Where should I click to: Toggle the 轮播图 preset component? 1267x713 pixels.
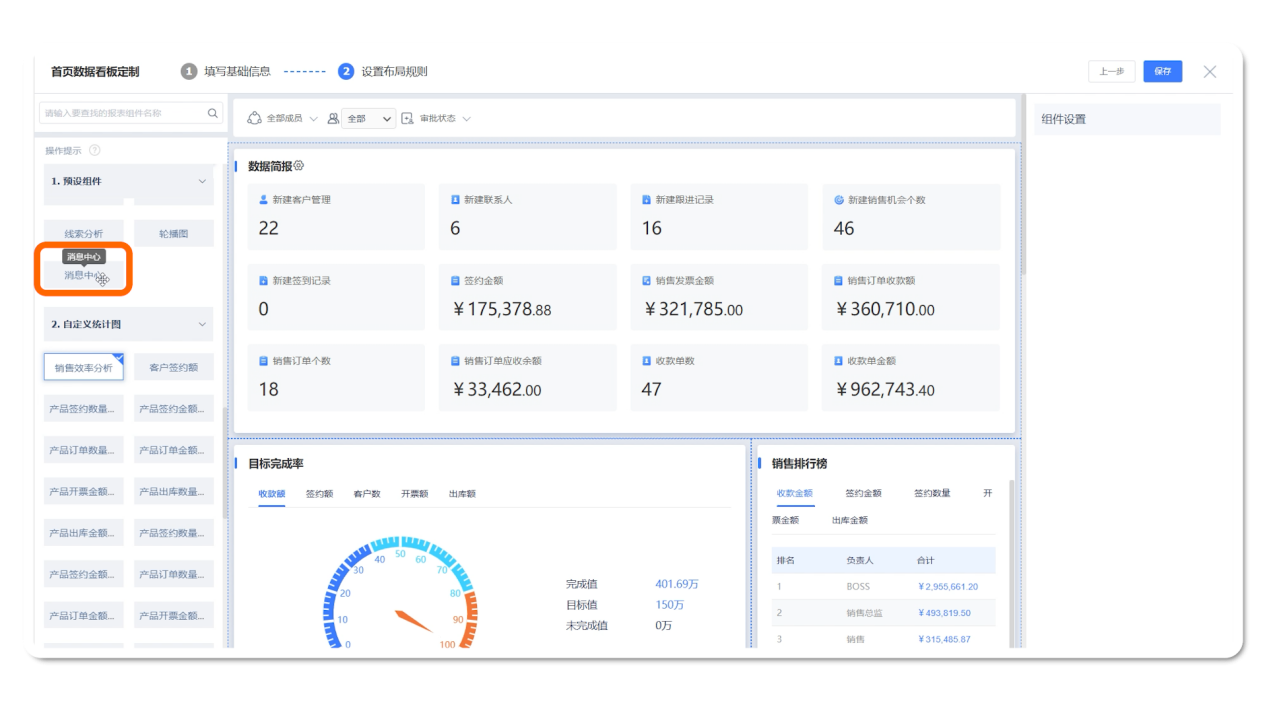point(173,234)
